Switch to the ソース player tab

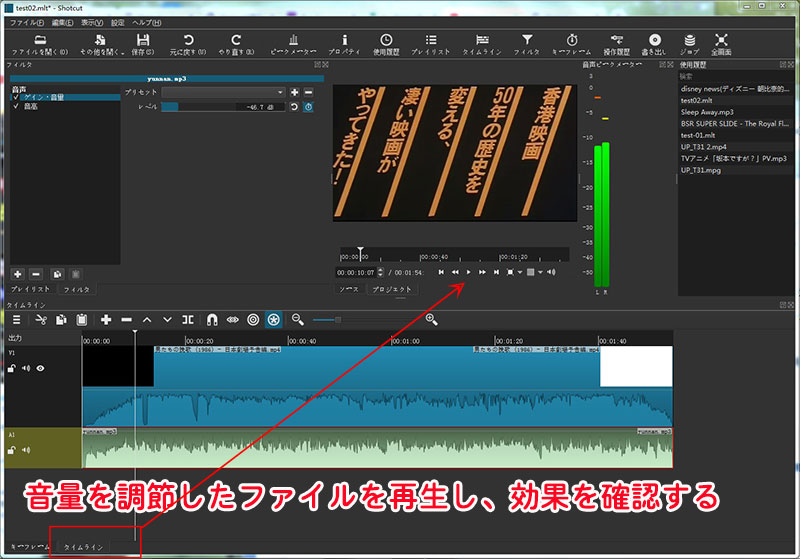[349, 289]
